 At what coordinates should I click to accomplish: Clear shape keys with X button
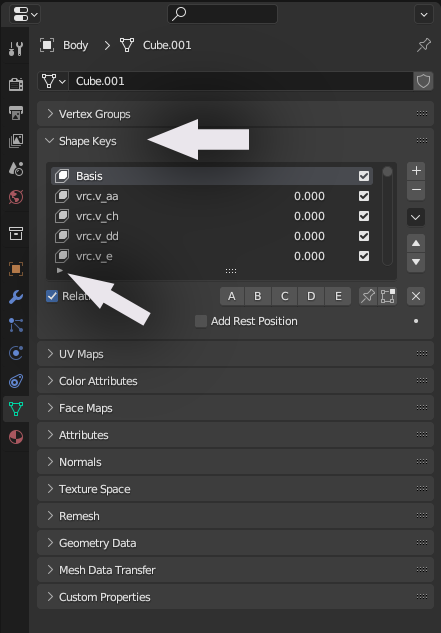(416, 296)
